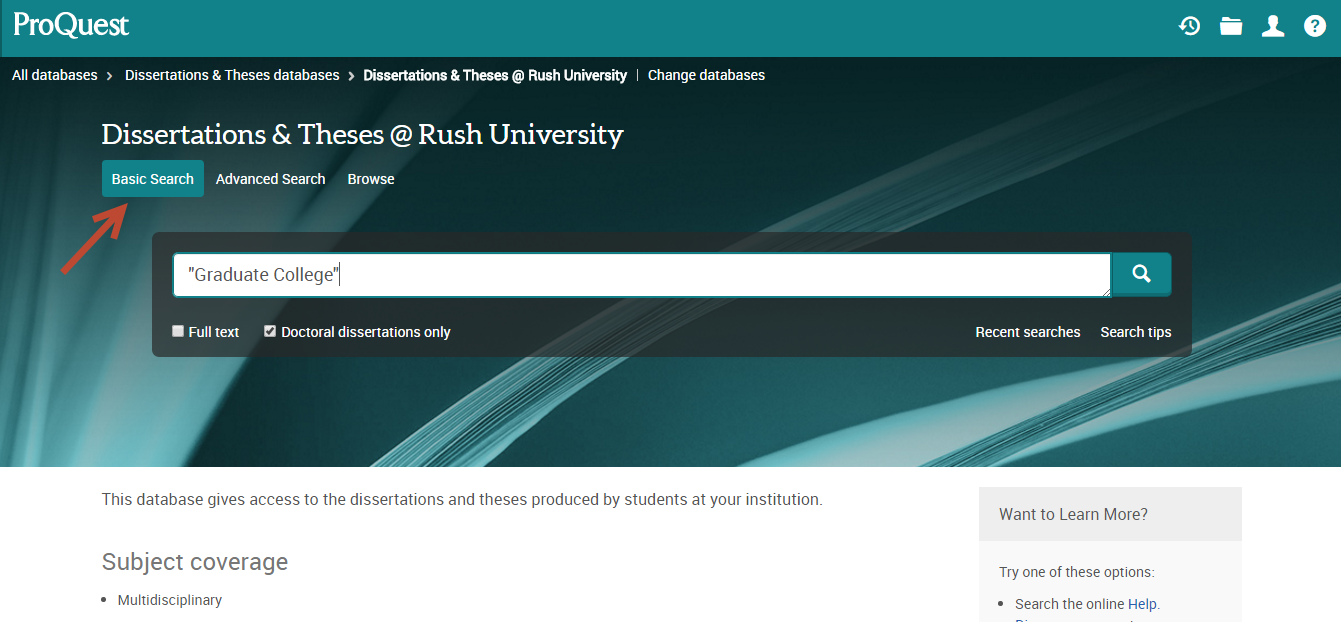Open the Browse tab
Image resolution: width=1341 pixels, height=622 pixels.
pos(371,179)
